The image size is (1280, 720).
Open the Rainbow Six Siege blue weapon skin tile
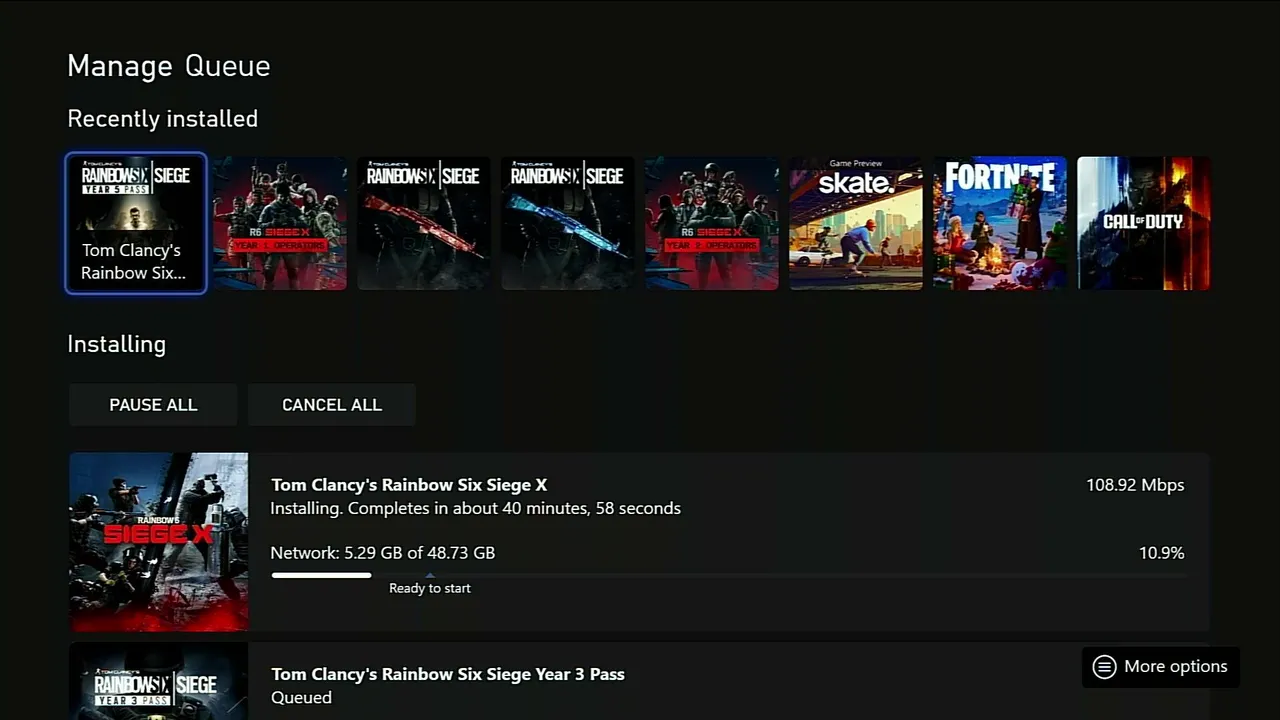point(568,223)
